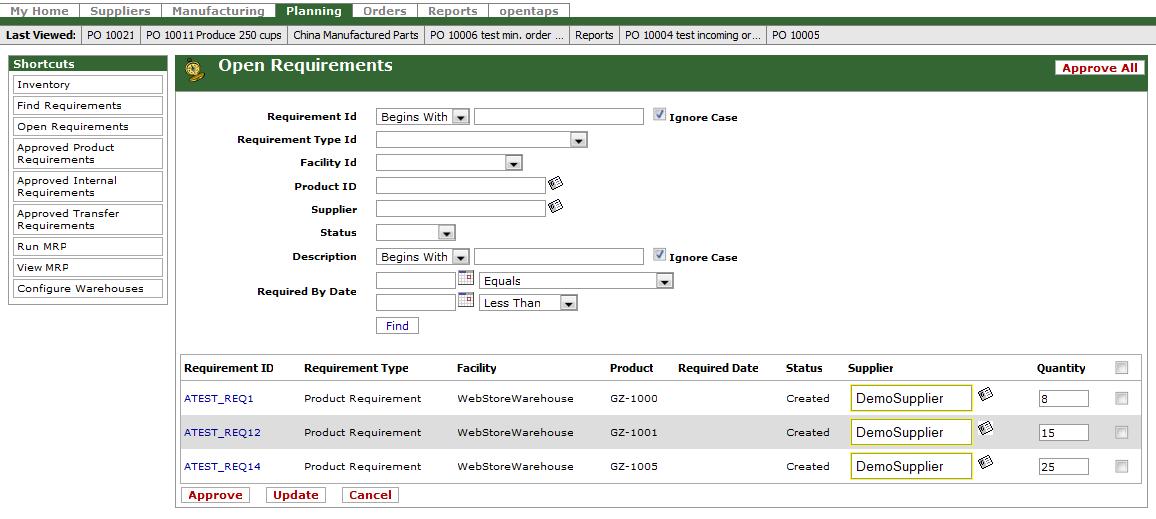Open supplier lookup icon in ATEST_REQ14 row
Viewport: 1156px width, 519px height.
986,462
